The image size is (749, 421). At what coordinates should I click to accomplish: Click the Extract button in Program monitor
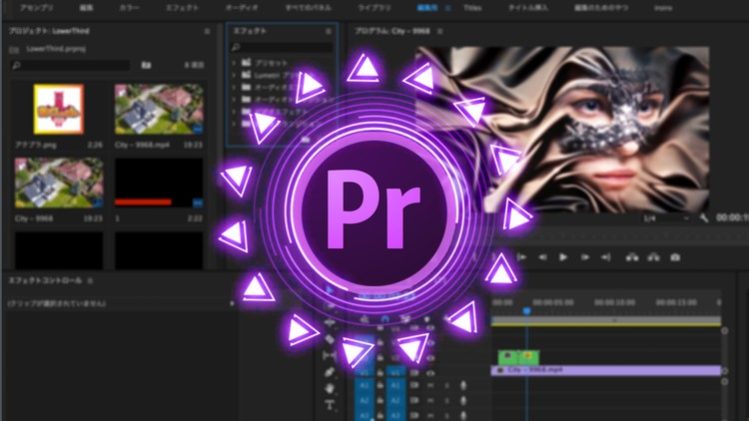[x=653, y=257]
